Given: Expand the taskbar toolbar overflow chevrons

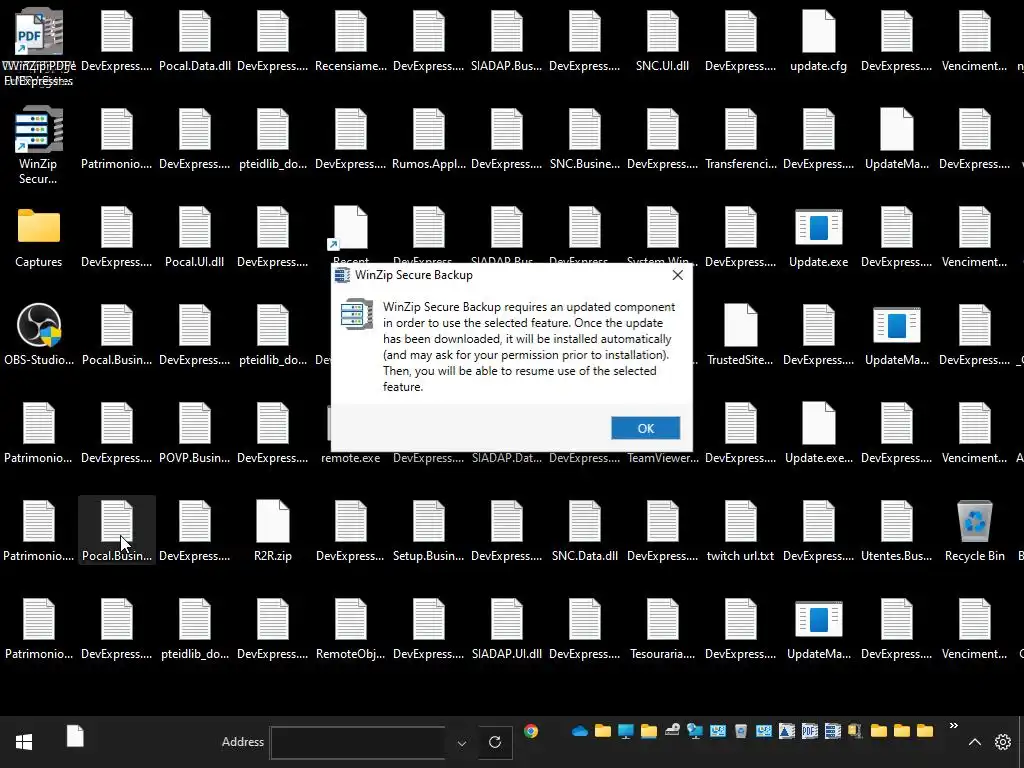Looking at the screenshot, I should [x=953, y=726].
